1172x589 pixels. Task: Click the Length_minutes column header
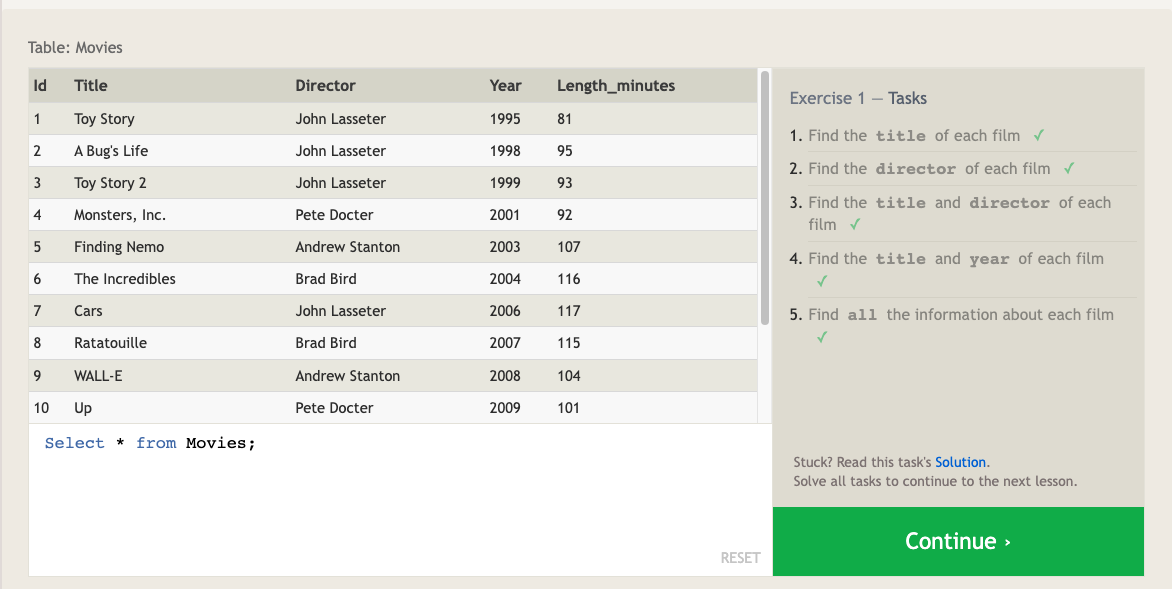(616, 86)
